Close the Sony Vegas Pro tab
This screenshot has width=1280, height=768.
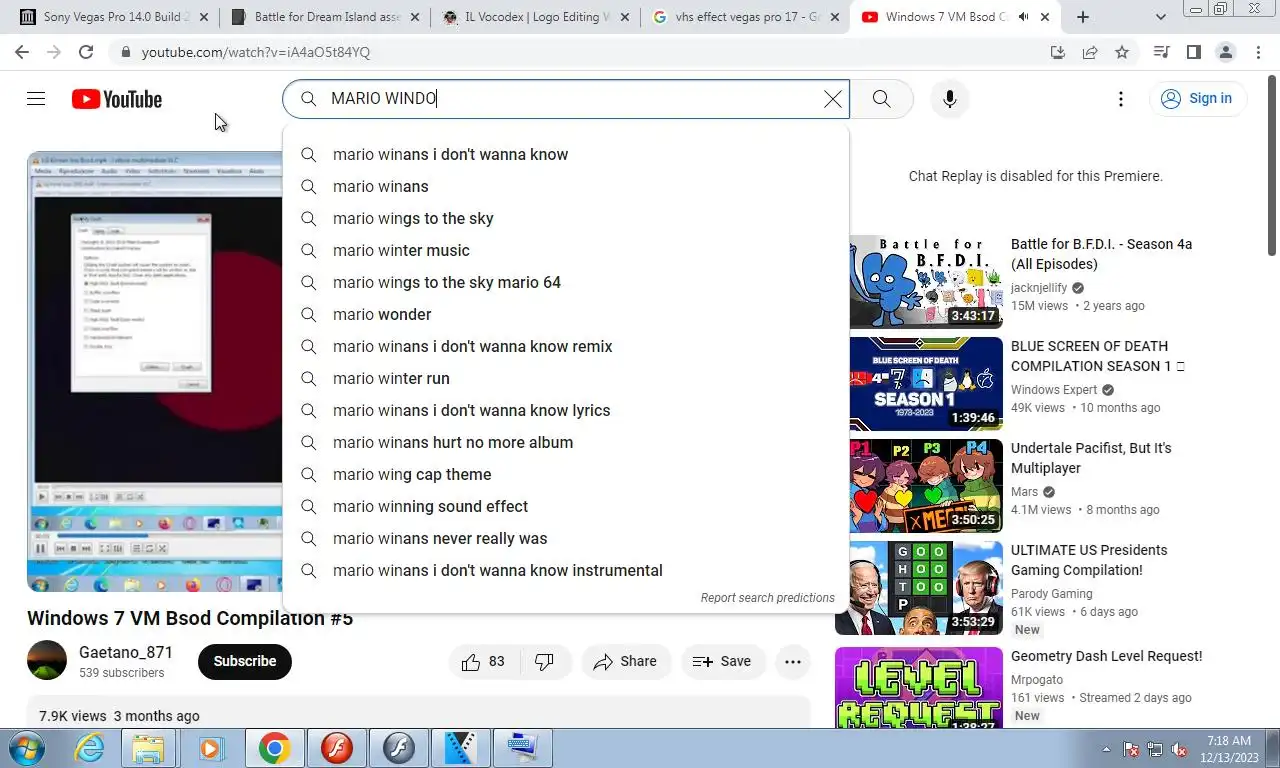pos(204,17)
